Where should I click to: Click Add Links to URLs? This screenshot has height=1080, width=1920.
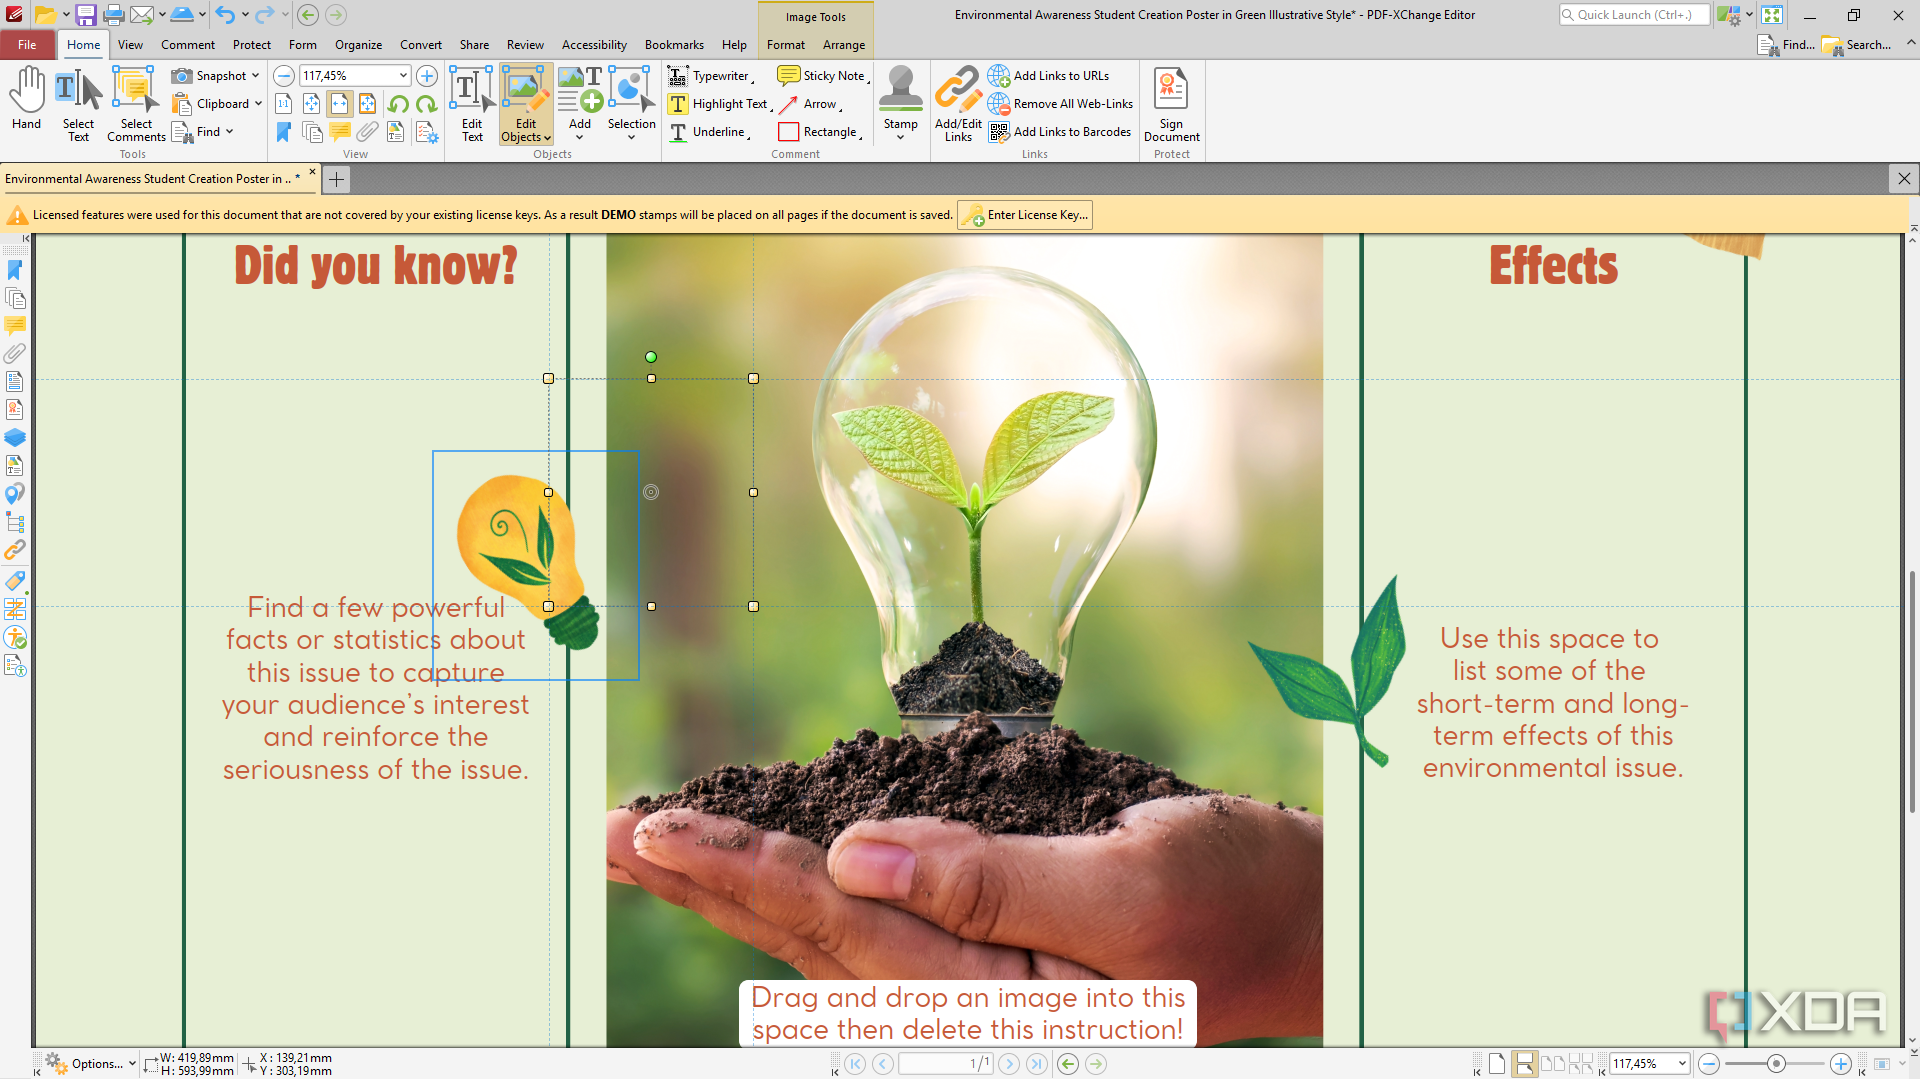(x=1049, y=76)
